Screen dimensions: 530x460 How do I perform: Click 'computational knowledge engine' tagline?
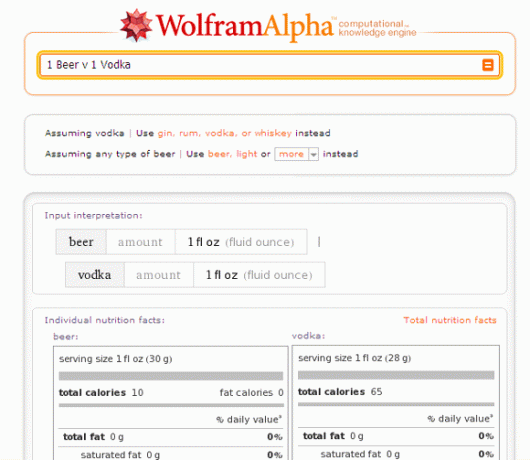[377, 28]
